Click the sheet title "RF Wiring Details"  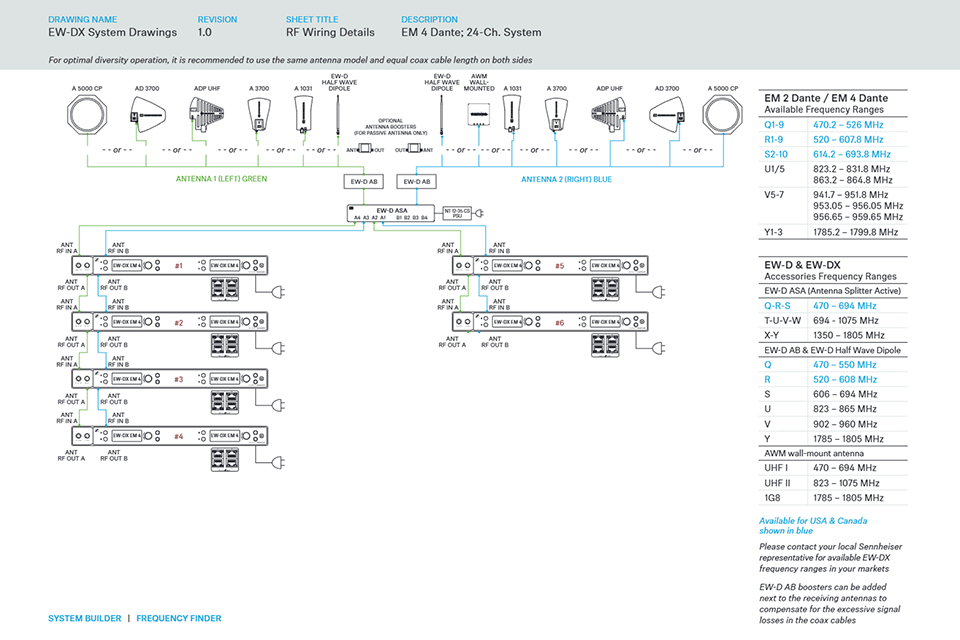[330, 32]
